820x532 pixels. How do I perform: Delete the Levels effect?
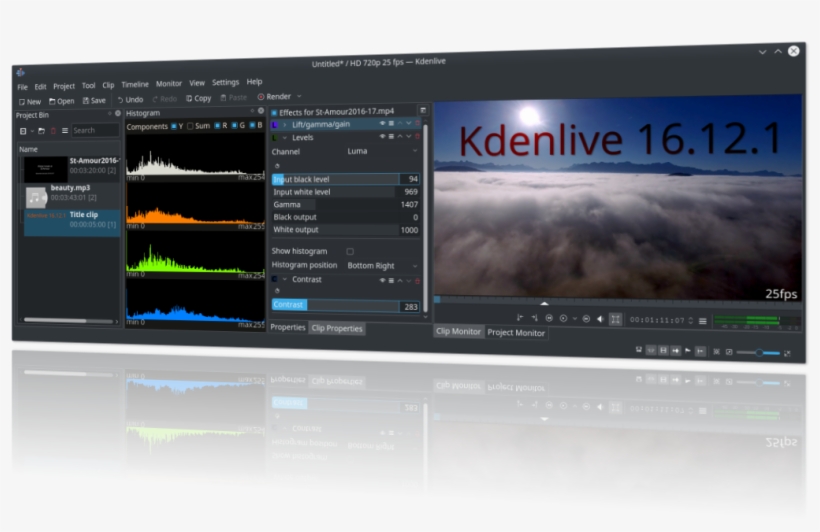coord(417,137)
